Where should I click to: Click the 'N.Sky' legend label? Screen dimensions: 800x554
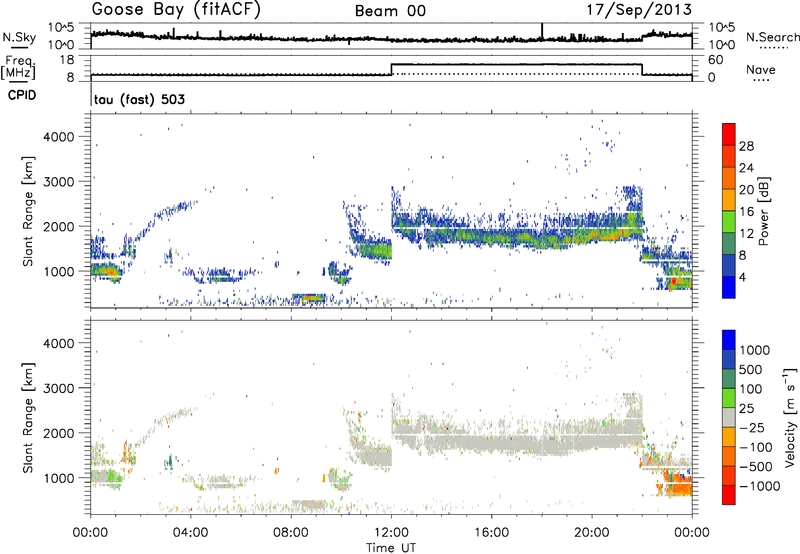pos(19,37)
